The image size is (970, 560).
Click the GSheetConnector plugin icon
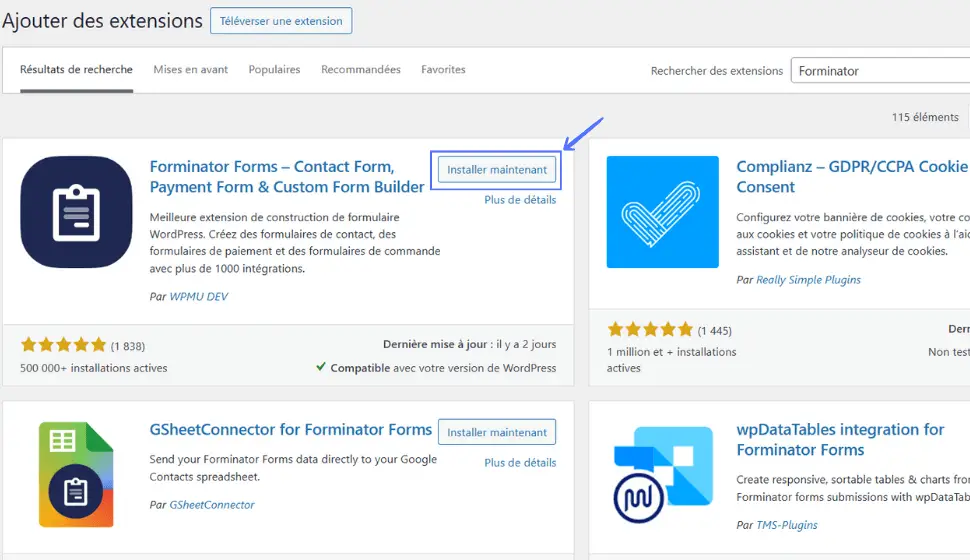click(76, 475)
